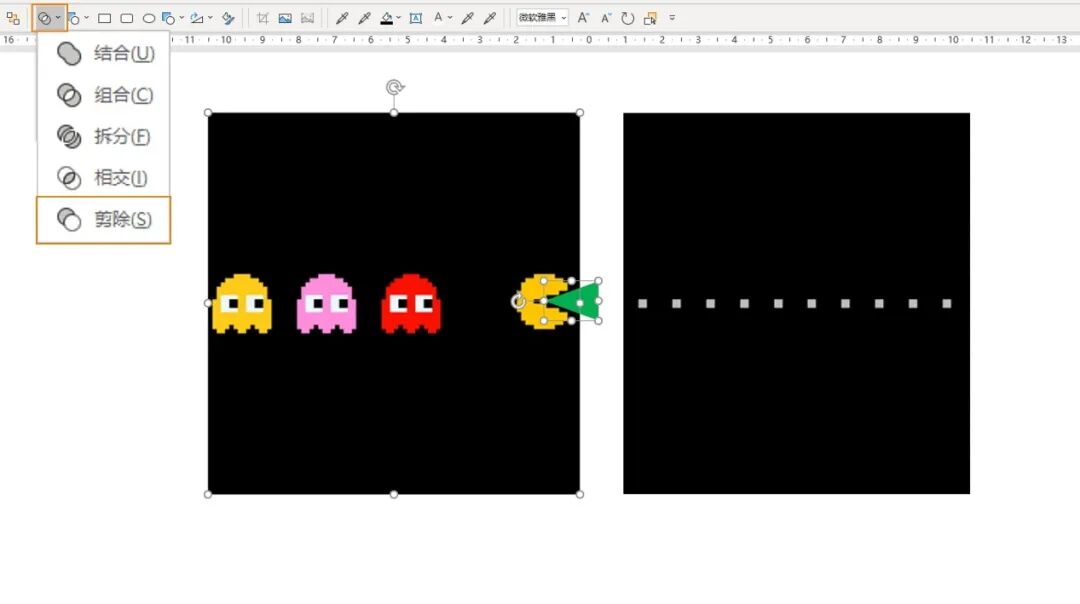Select the Rounded Rectangle shape tool
The width and height of the screenshot is (1080, 604).
(x=127, y=19)
